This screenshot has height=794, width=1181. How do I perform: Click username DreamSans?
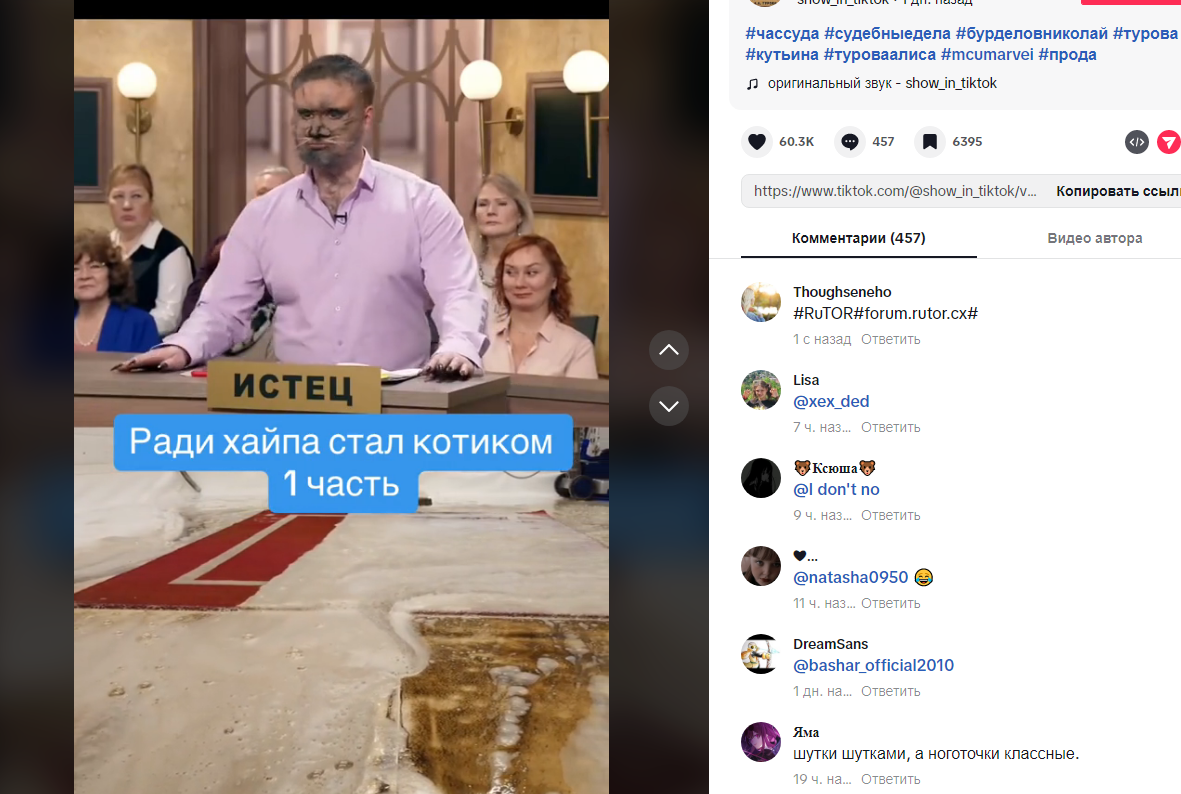[x=830, y=645]
